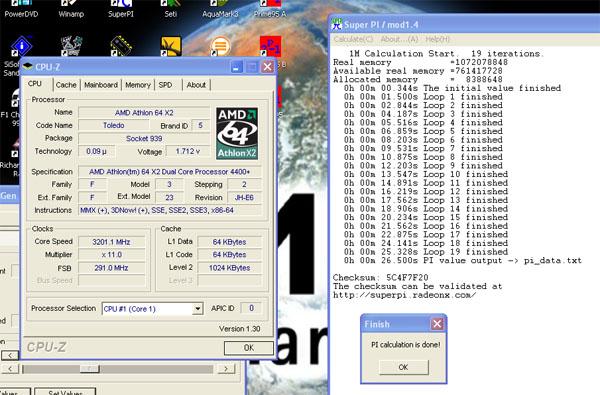This screenshot has width=600, height=395.
Task: Click the left arrow of the horizontal scrollbar
Action: click(10, 369)
